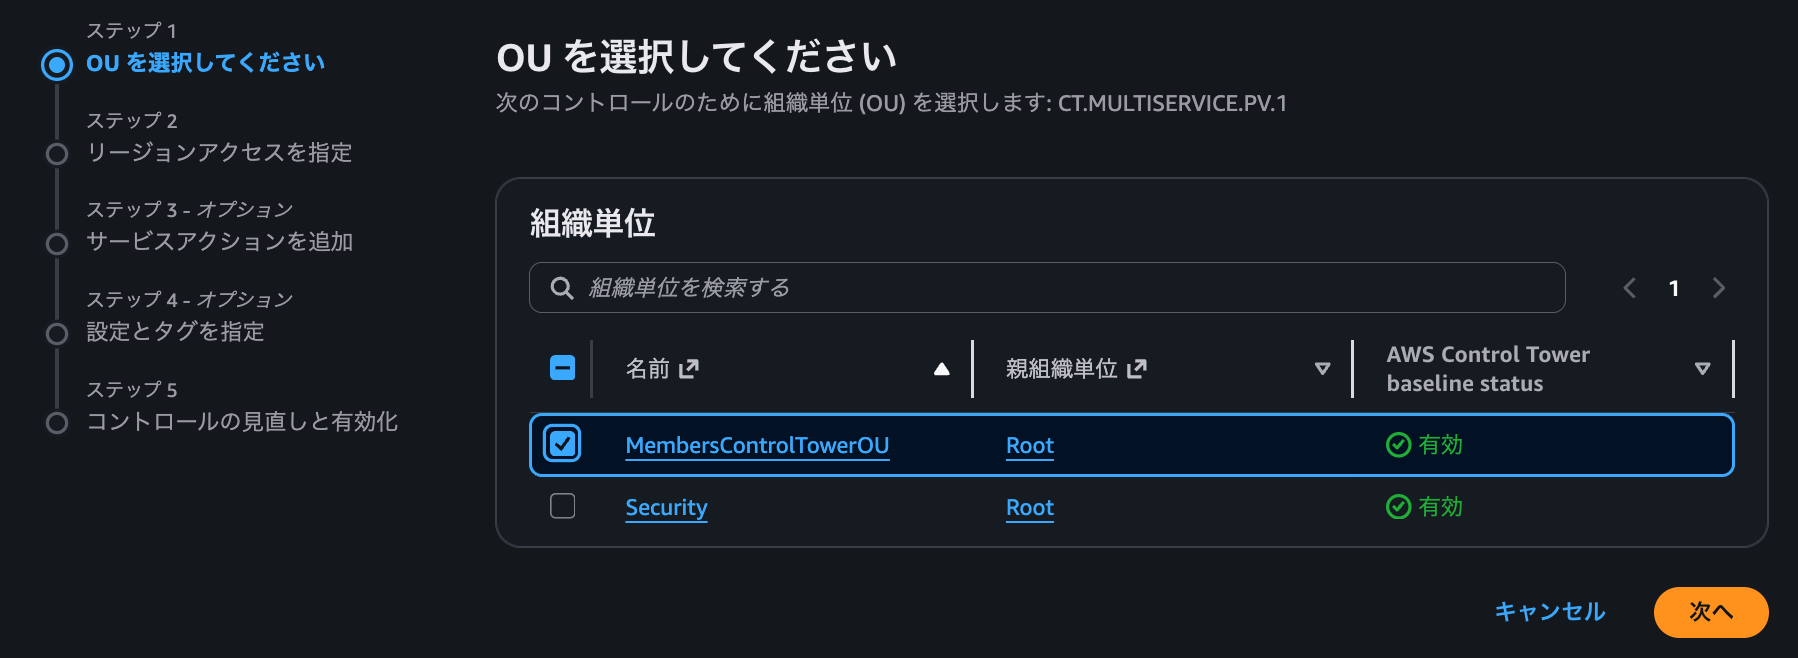Click the step 1 progress circle indicator

[56, 62]
